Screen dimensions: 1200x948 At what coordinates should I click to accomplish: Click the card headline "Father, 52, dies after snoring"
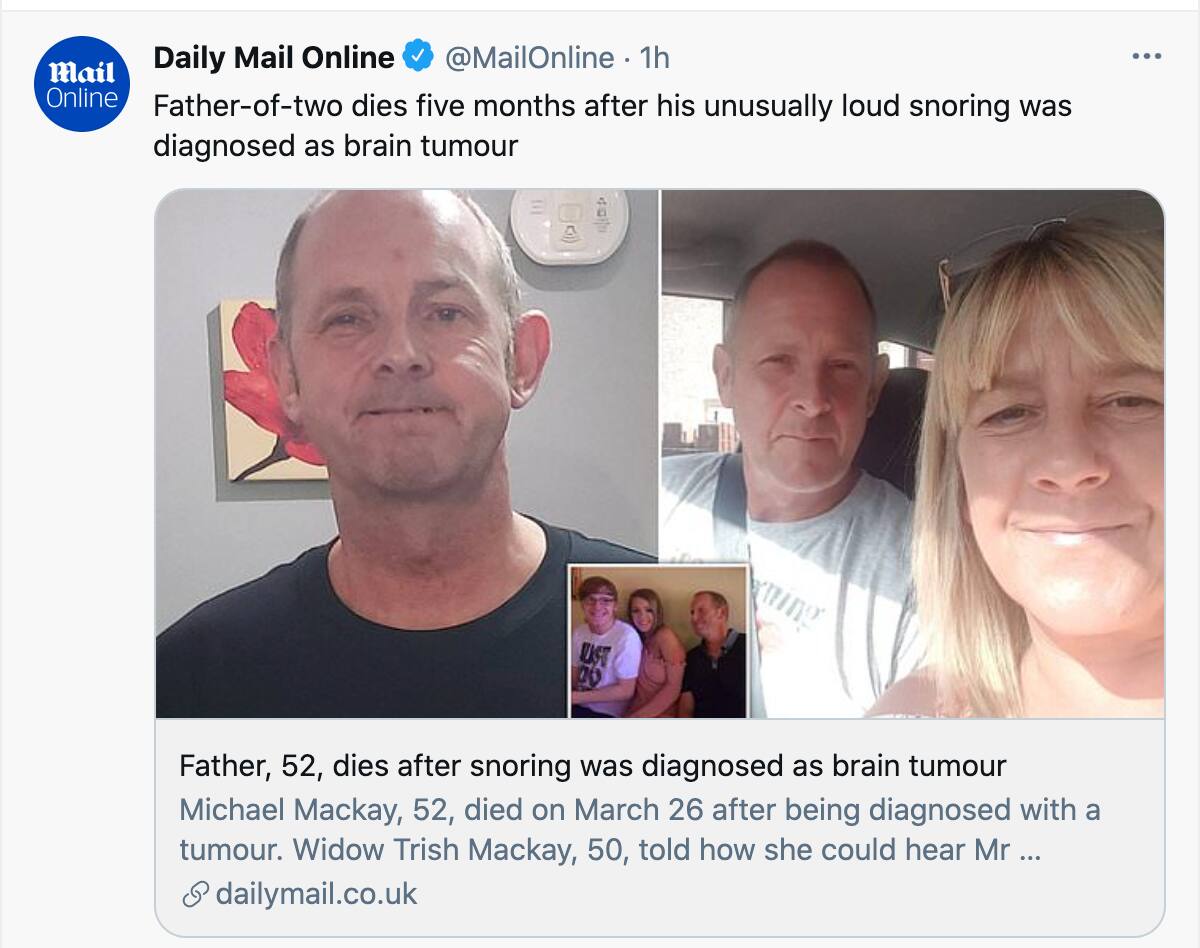tap(593, 767)
